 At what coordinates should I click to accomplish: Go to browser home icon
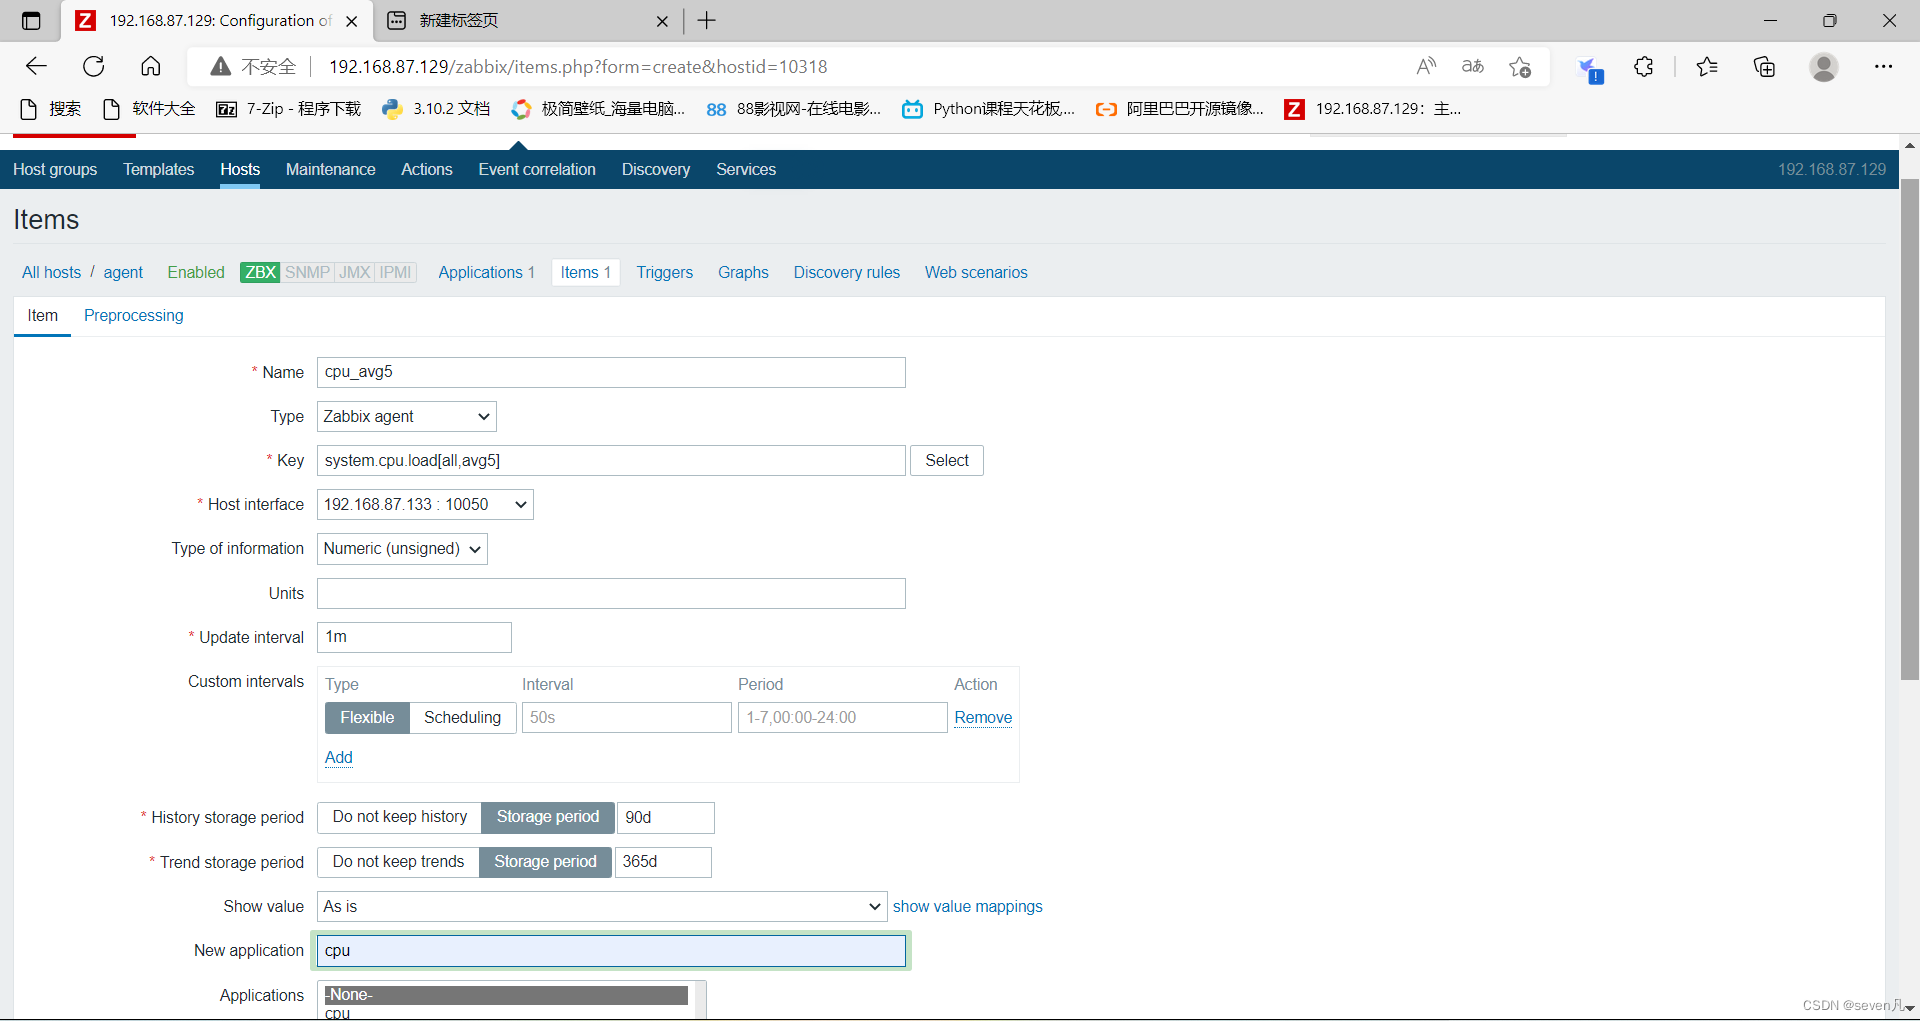point(151,67)
